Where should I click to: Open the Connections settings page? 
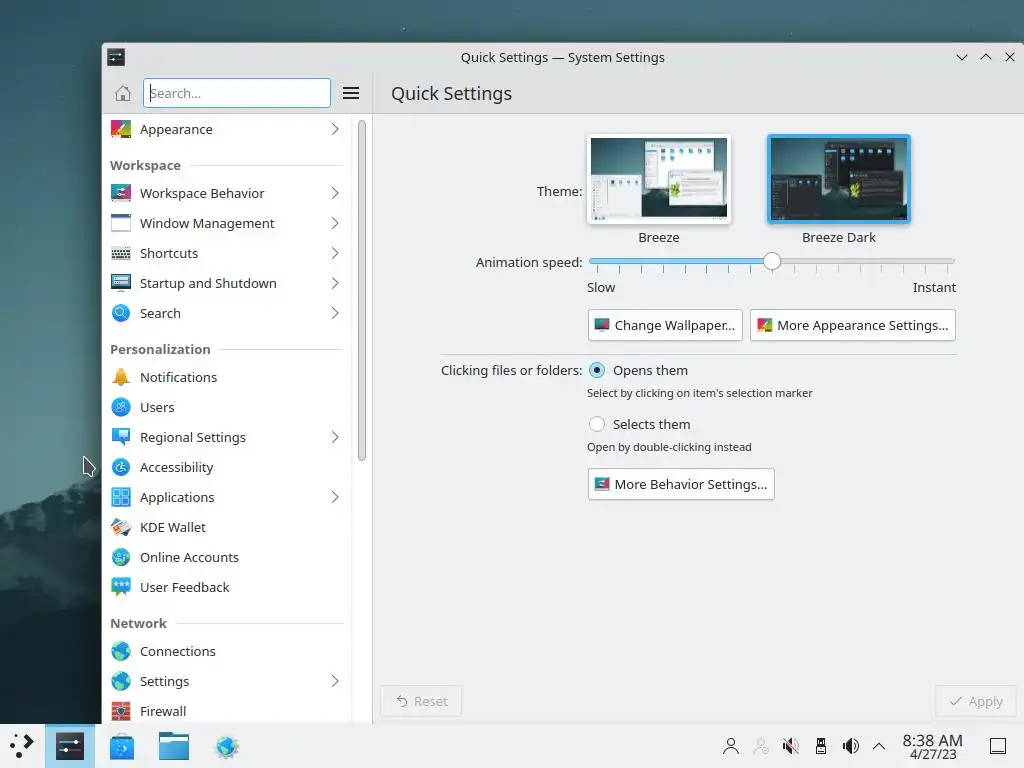tap(227, 652)
